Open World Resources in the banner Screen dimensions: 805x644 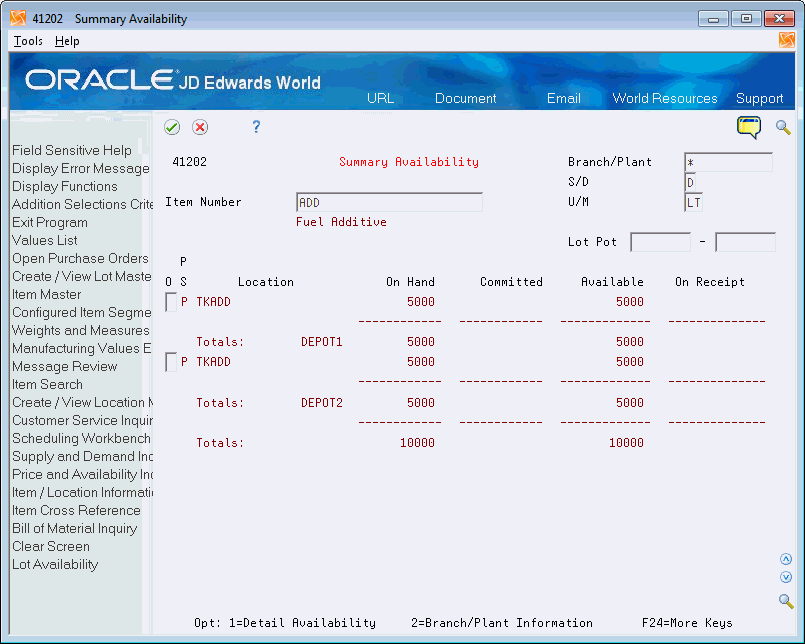[x=664, y=98]
